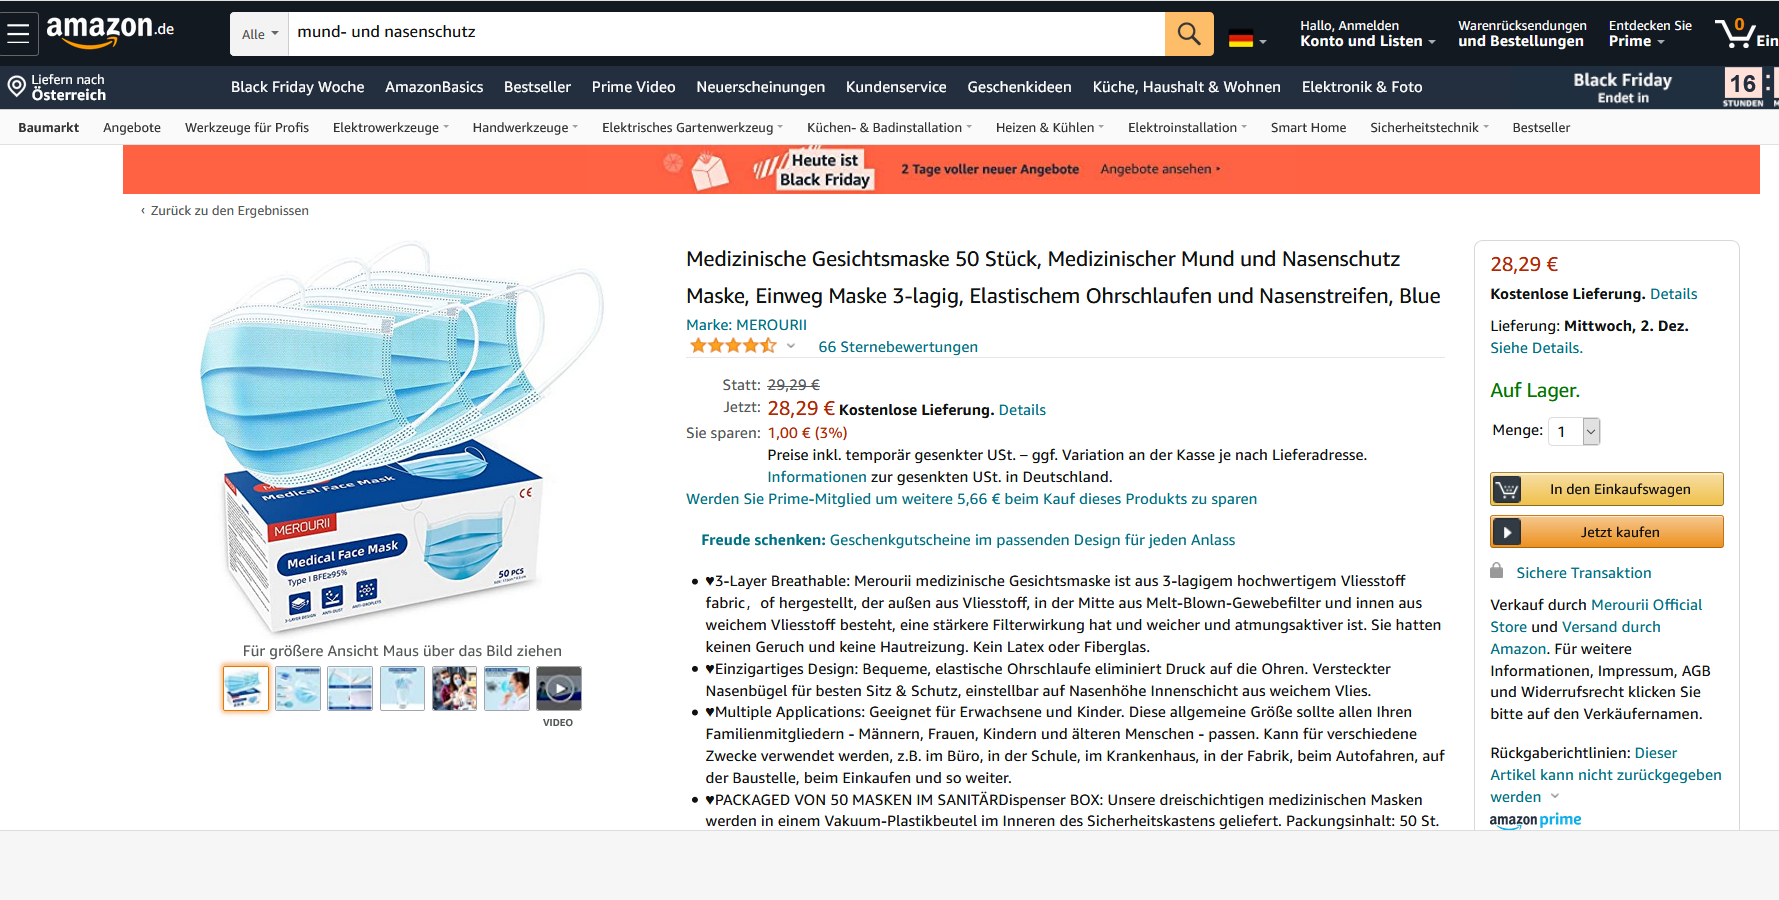
Task: Open the hamburger menu icon
Action: click(18, 34)
